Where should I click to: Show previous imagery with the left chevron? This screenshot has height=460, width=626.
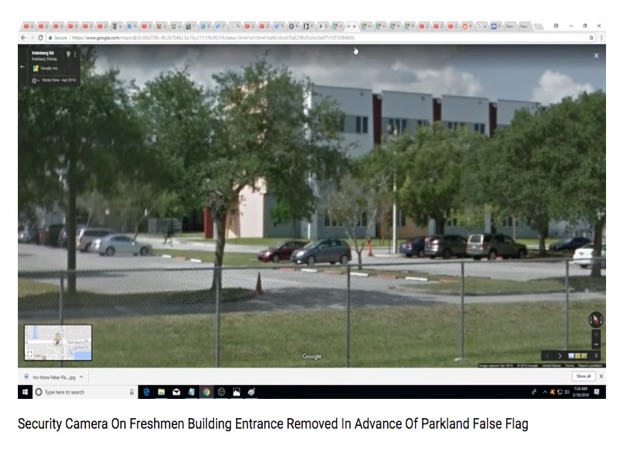[547, 356]
